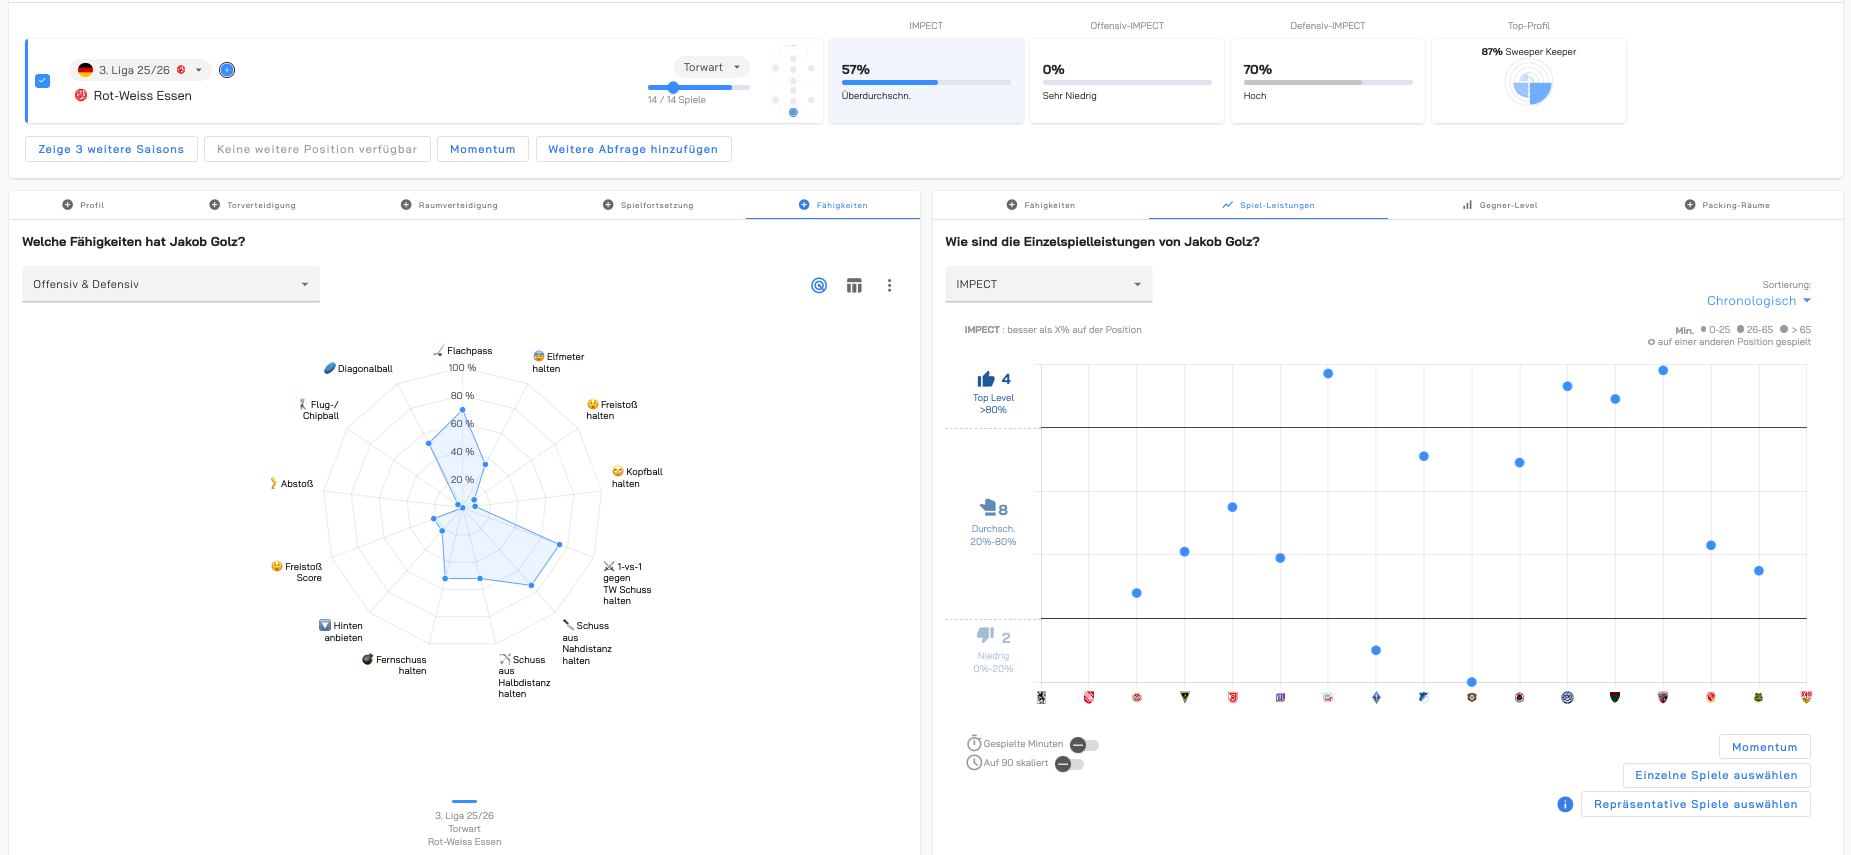Click info icon beside Repräsentative Spiele
This screenshot has width=1851, height=855.
pyautogui.click(x=1565, y=805)
